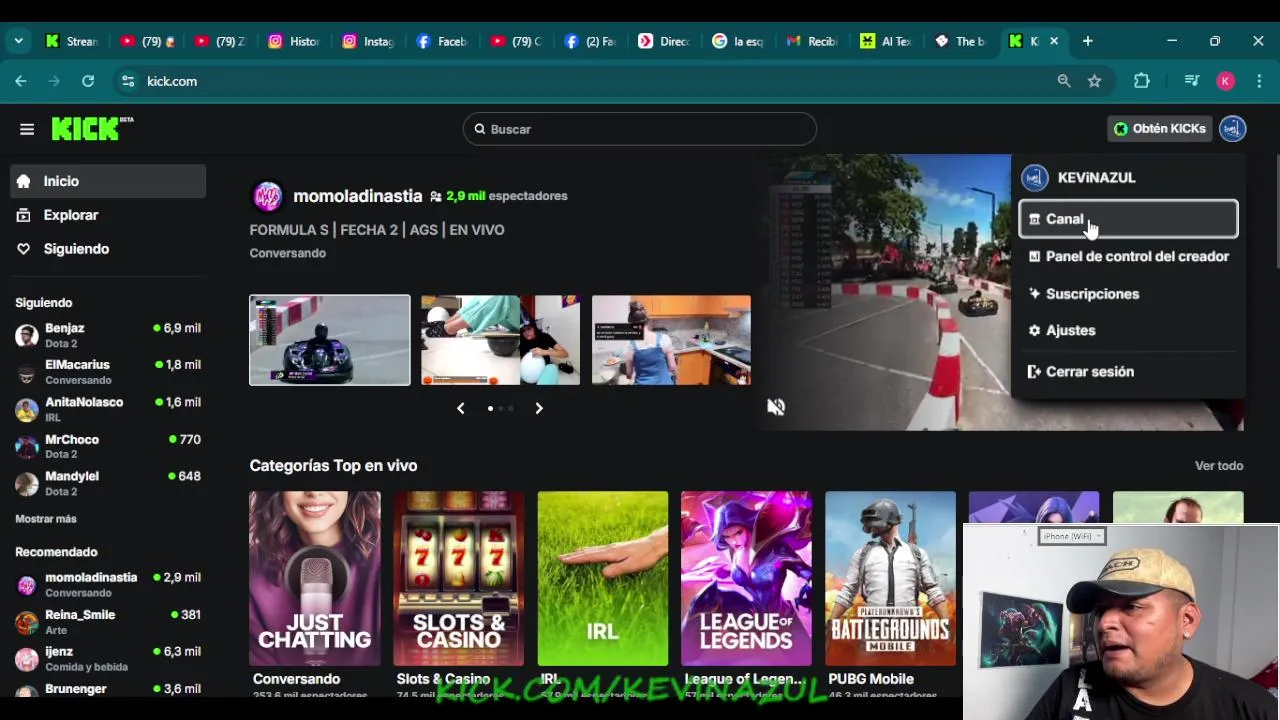
Task: Select the go-kart stream thumbnail
Action: click(330, 340)
